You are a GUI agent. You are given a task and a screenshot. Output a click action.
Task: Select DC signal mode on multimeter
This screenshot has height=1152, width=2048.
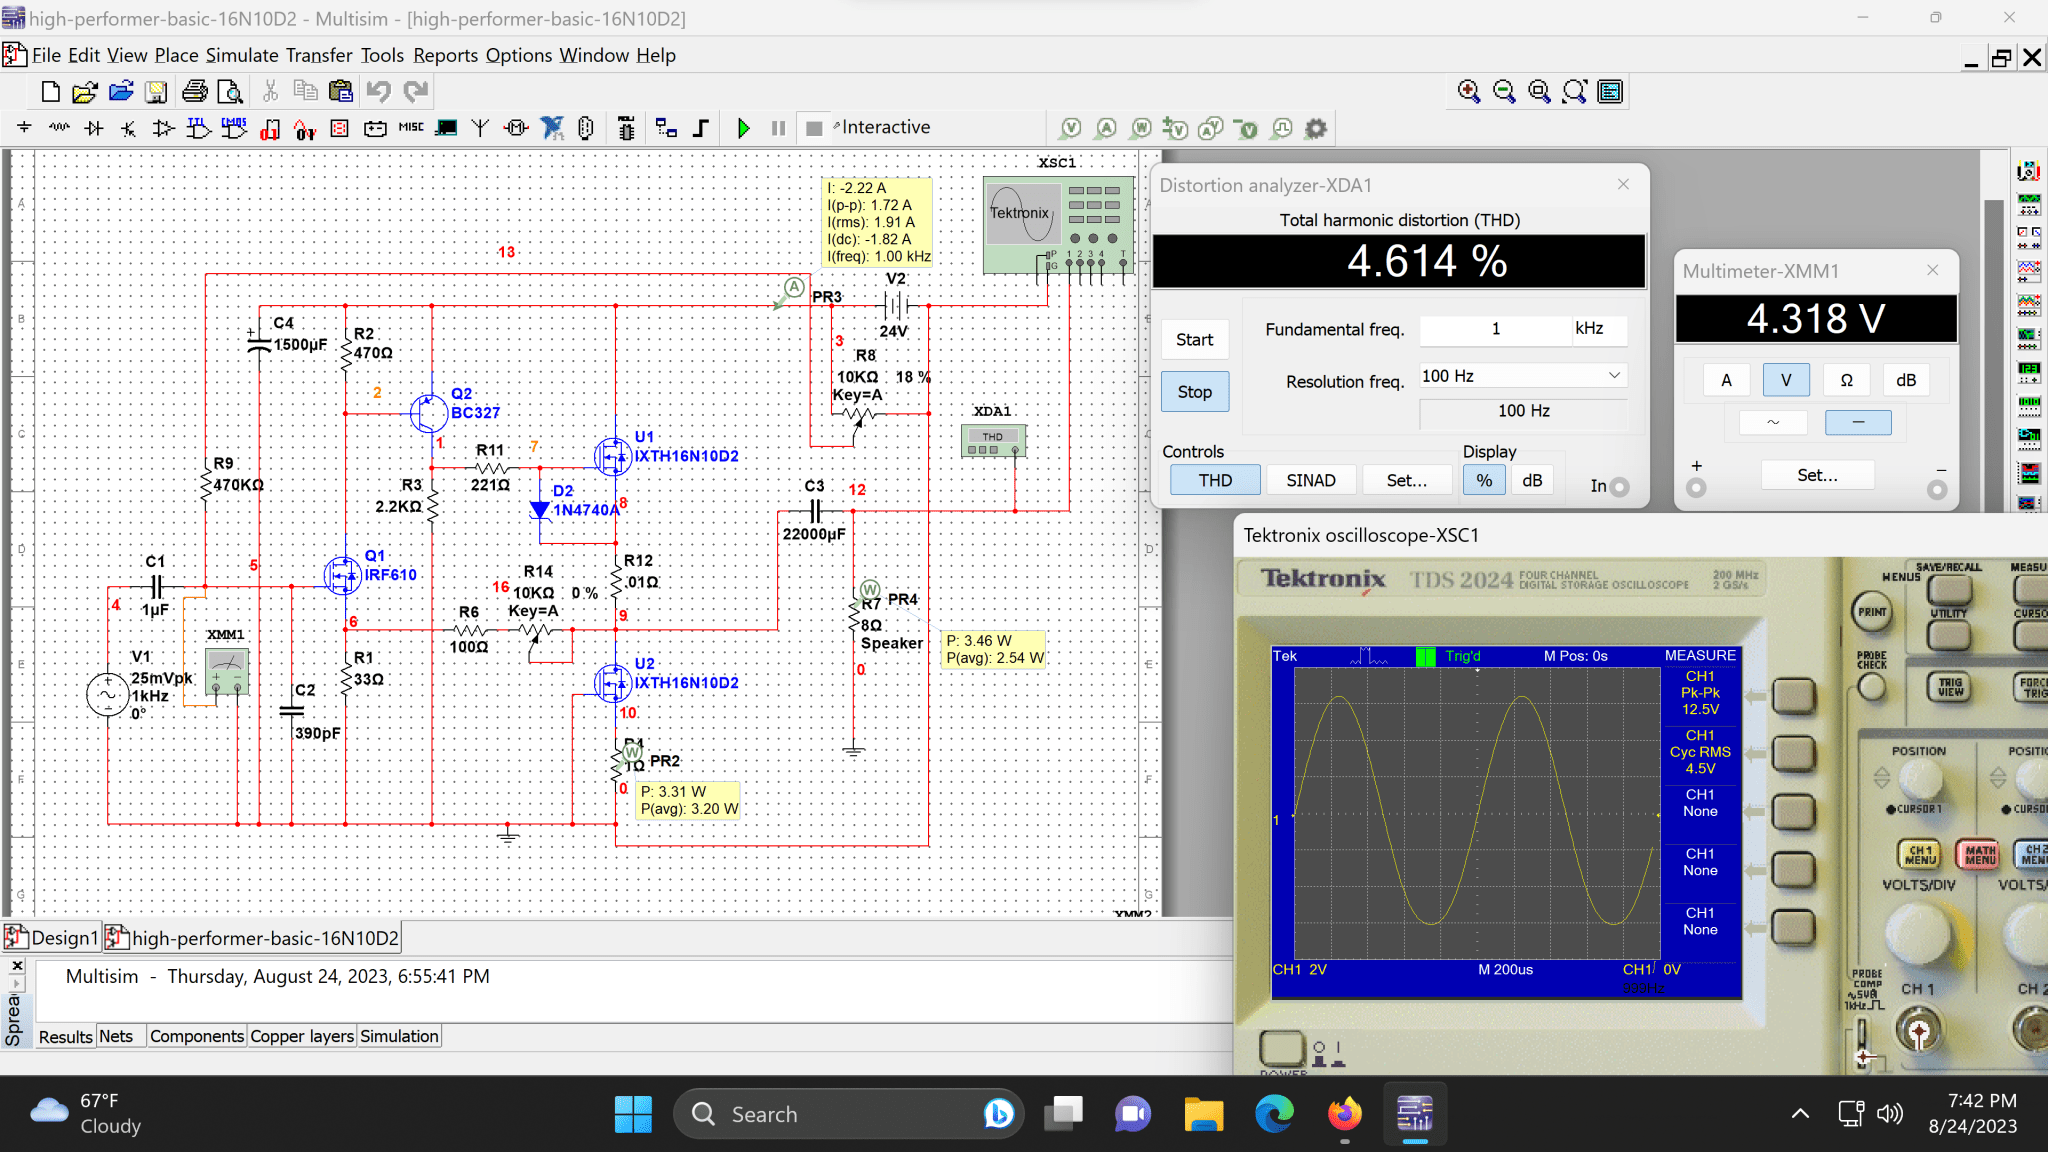click(x=1858, y=422)
